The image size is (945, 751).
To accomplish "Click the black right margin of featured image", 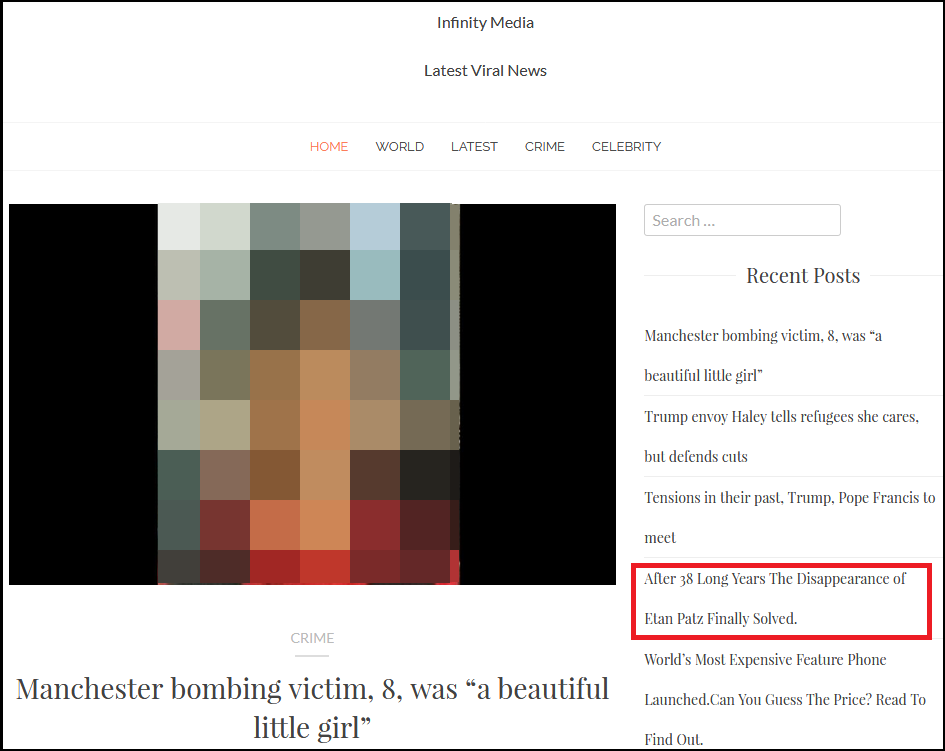I will [538, 394].
